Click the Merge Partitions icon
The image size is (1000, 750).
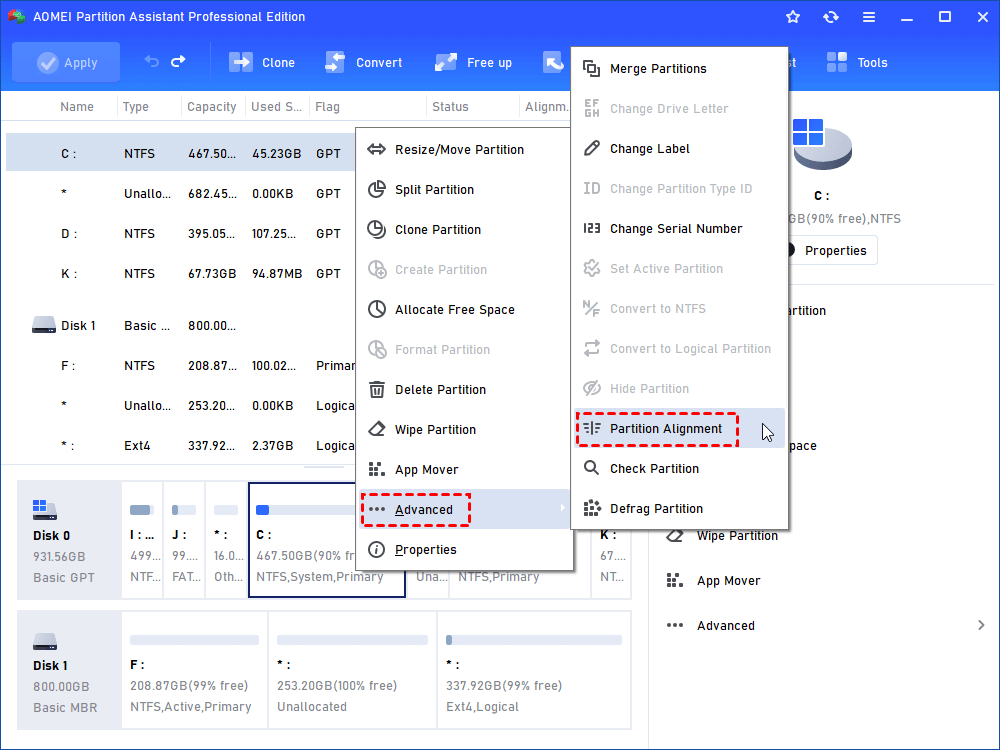pyautogui.click(x=592, y=68)
